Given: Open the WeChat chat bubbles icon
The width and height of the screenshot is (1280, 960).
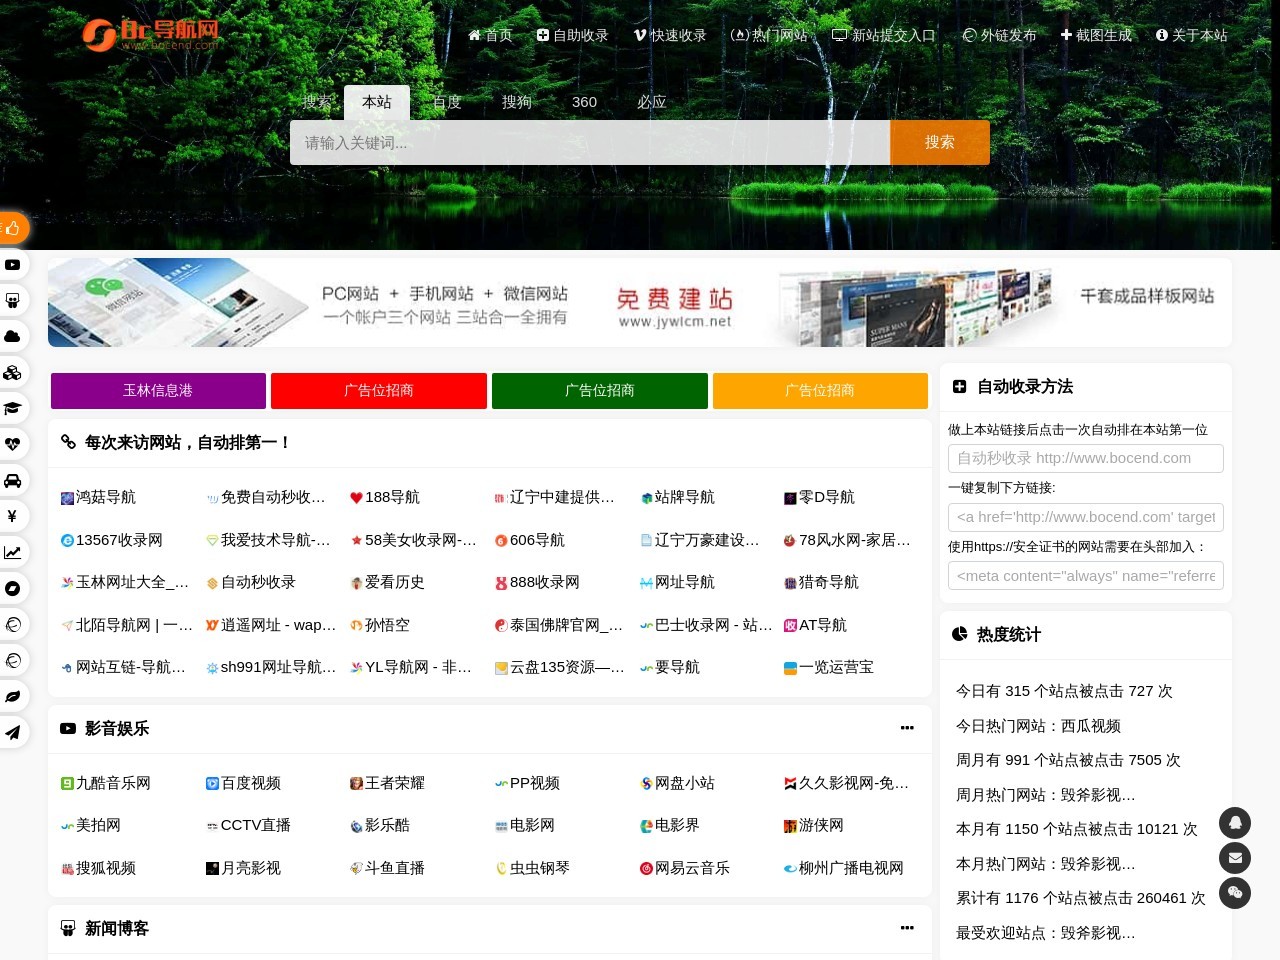Looking at the screenshot, I should pyautogui.click(x=1235, y=893).
